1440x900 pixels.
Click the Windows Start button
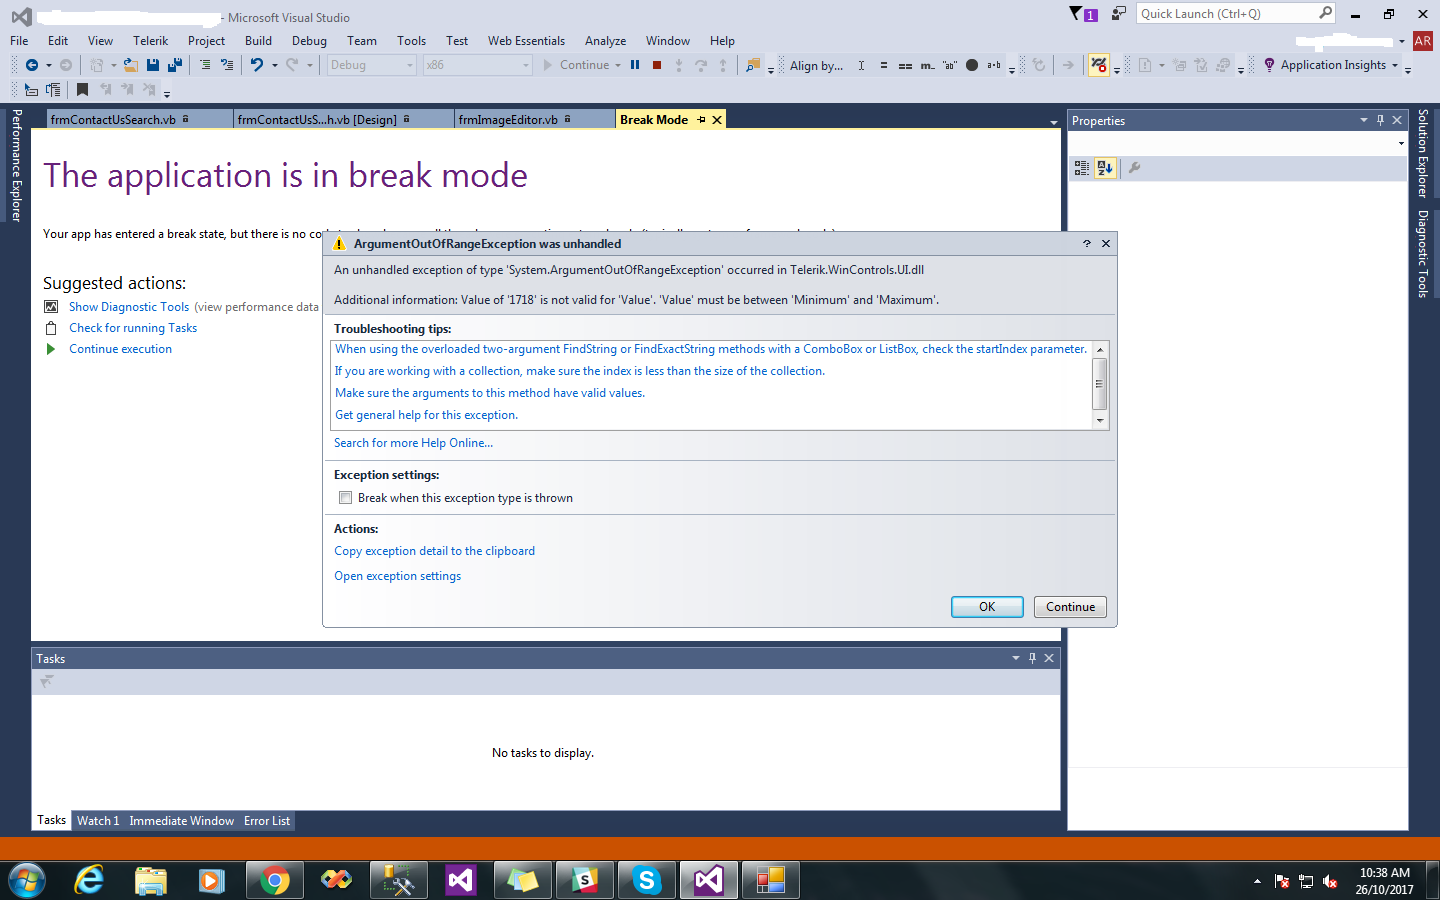27,880
